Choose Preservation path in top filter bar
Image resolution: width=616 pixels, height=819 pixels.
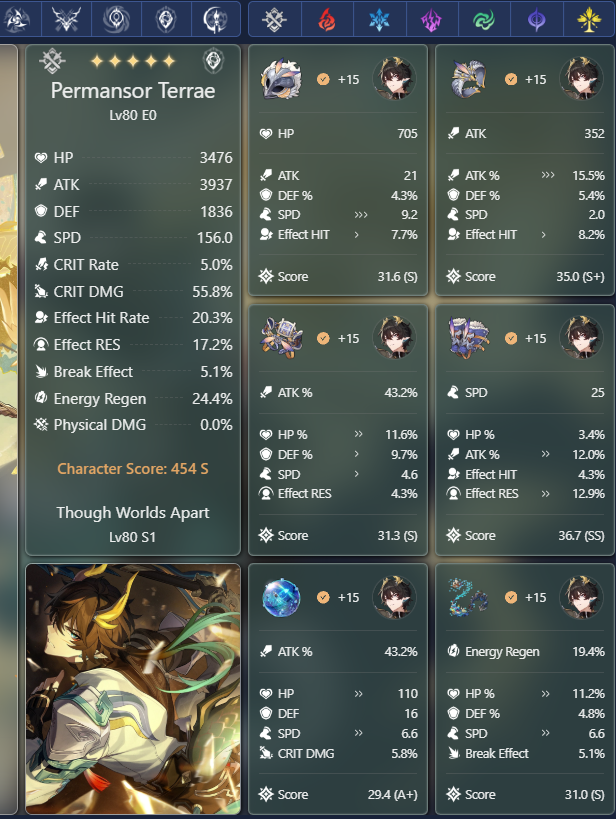click(x=166, y=19)
